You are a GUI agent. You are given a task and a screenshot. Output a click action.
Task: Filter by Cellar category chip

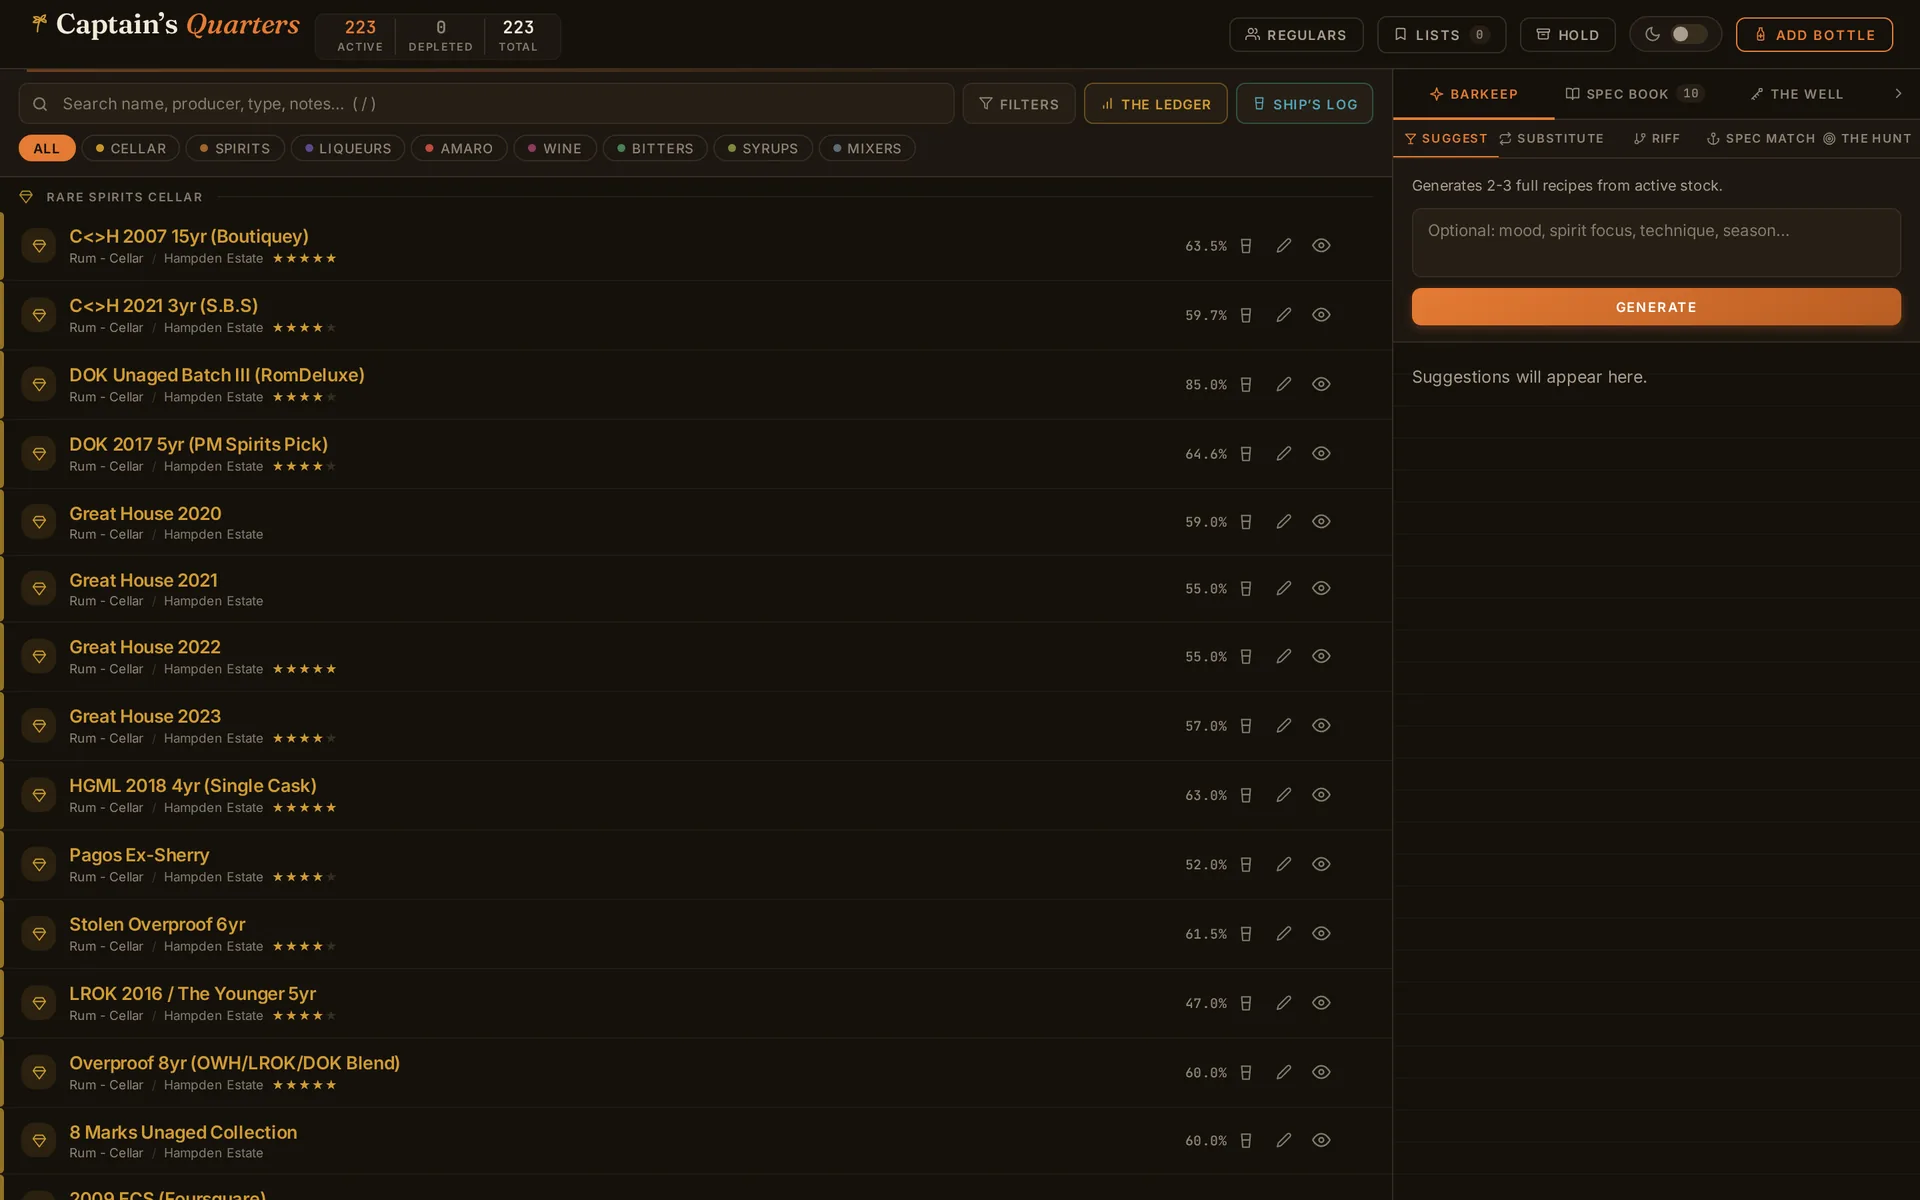(131, 148)
